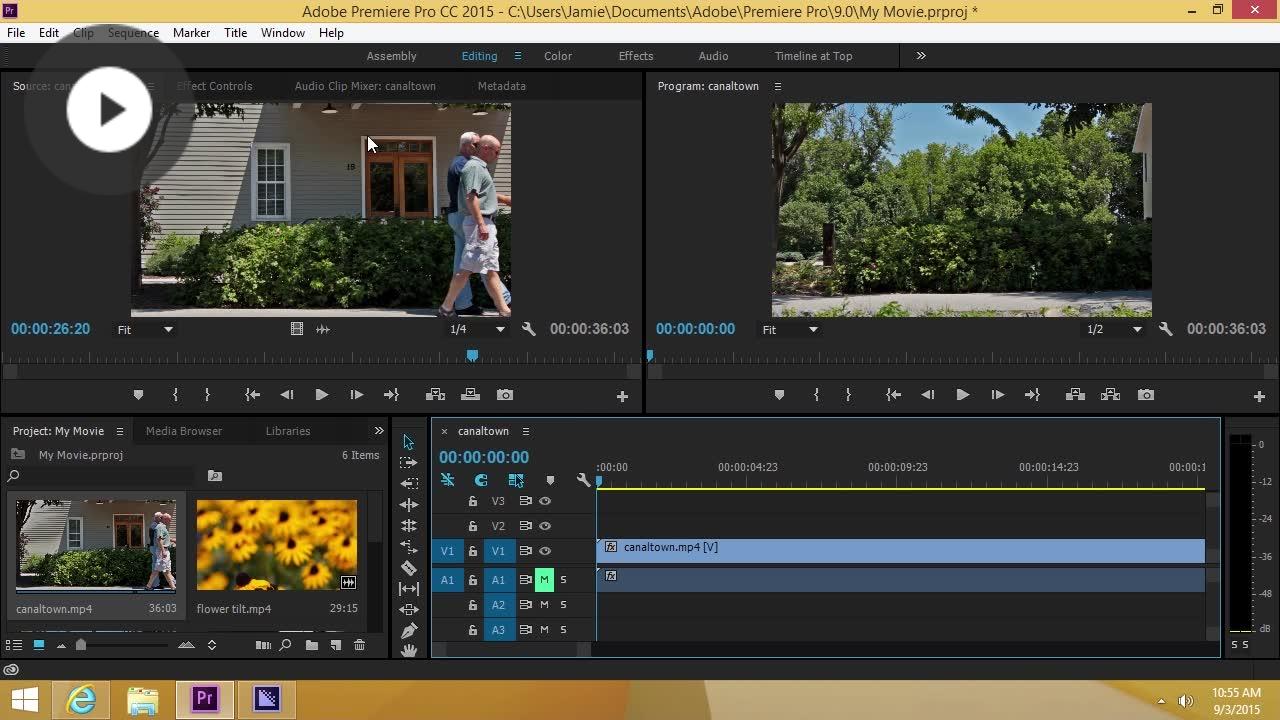The height and width of the screenshot is (720, 1280).
Task: Create a new bin in Project panel
Action: pos(312,645)
